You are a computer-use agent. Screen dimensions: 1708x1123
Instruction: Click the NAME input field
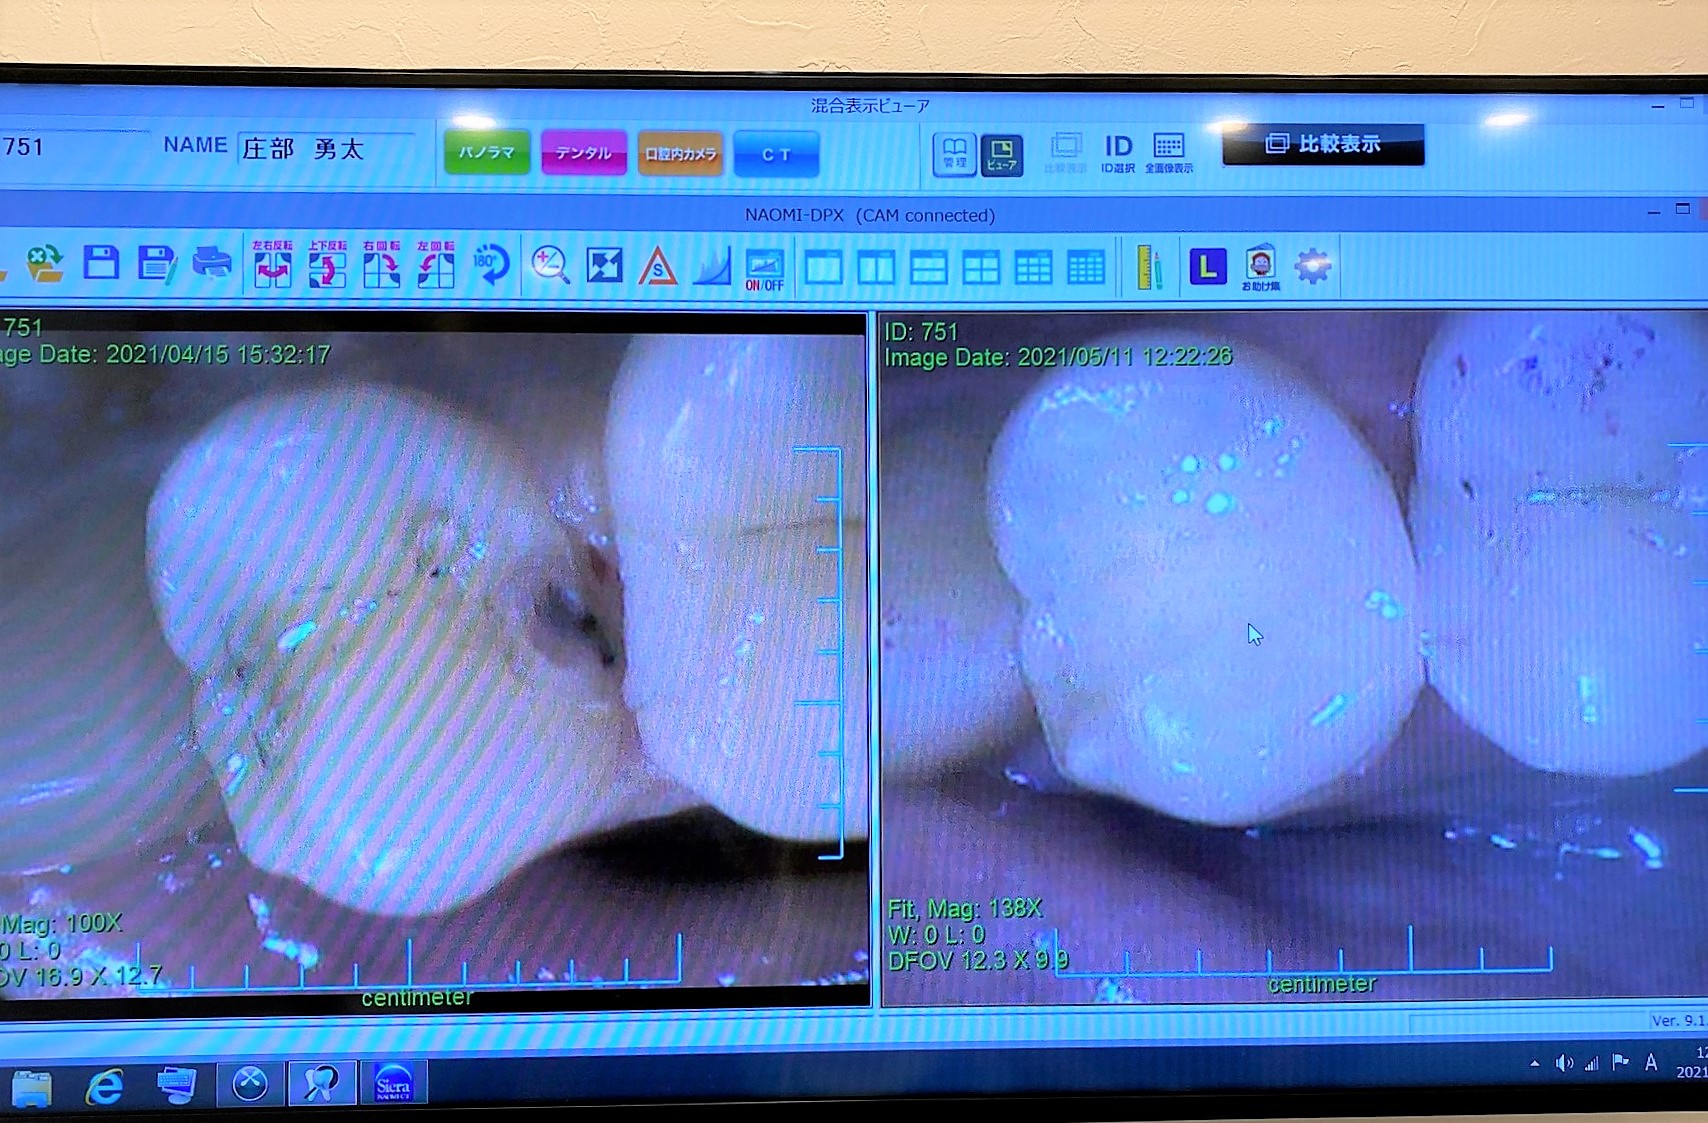326,149
